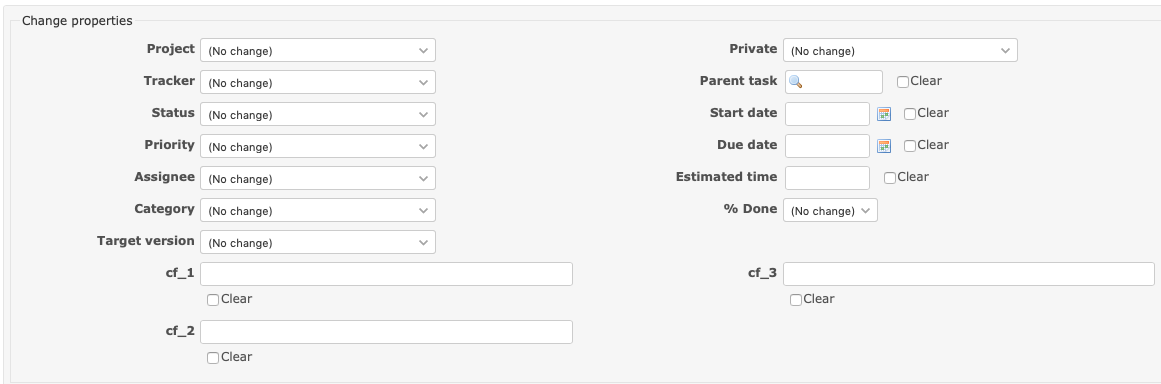
Task: Expand the Private dropdown menu
Action: [x=900, y=50]
